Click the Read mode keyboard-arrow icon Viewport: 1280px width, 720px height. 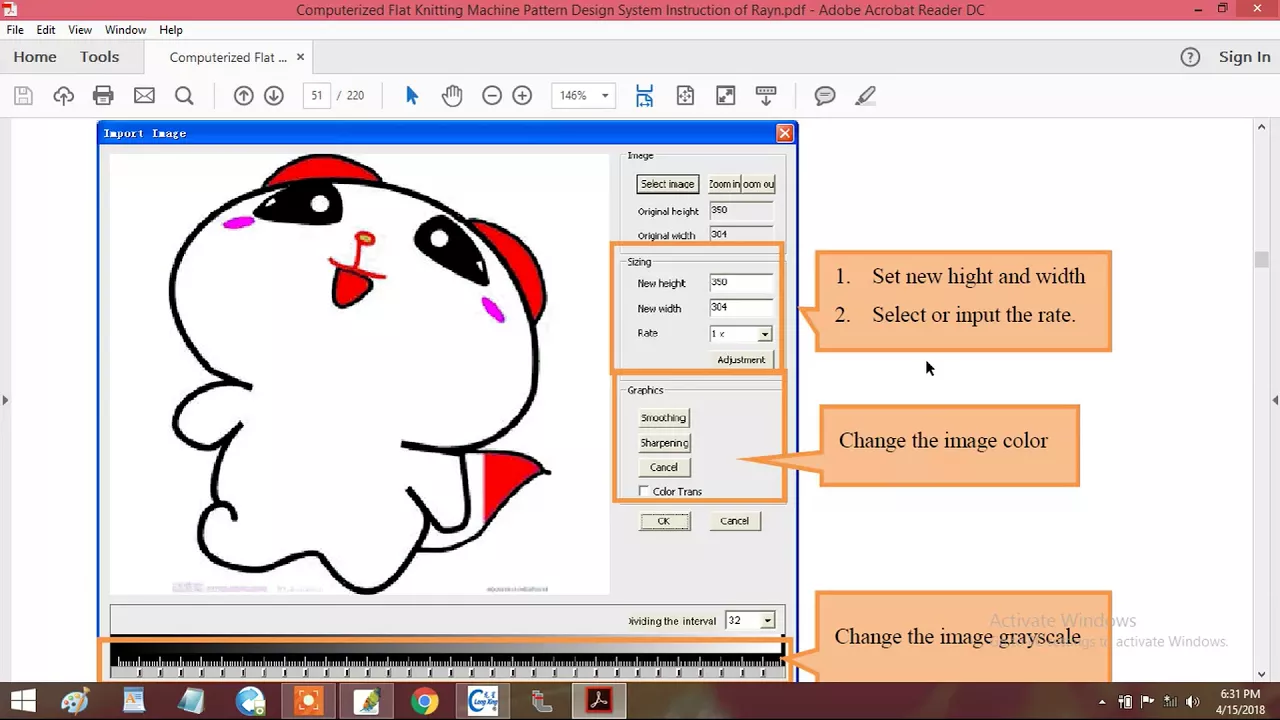[x=766, y=96]
